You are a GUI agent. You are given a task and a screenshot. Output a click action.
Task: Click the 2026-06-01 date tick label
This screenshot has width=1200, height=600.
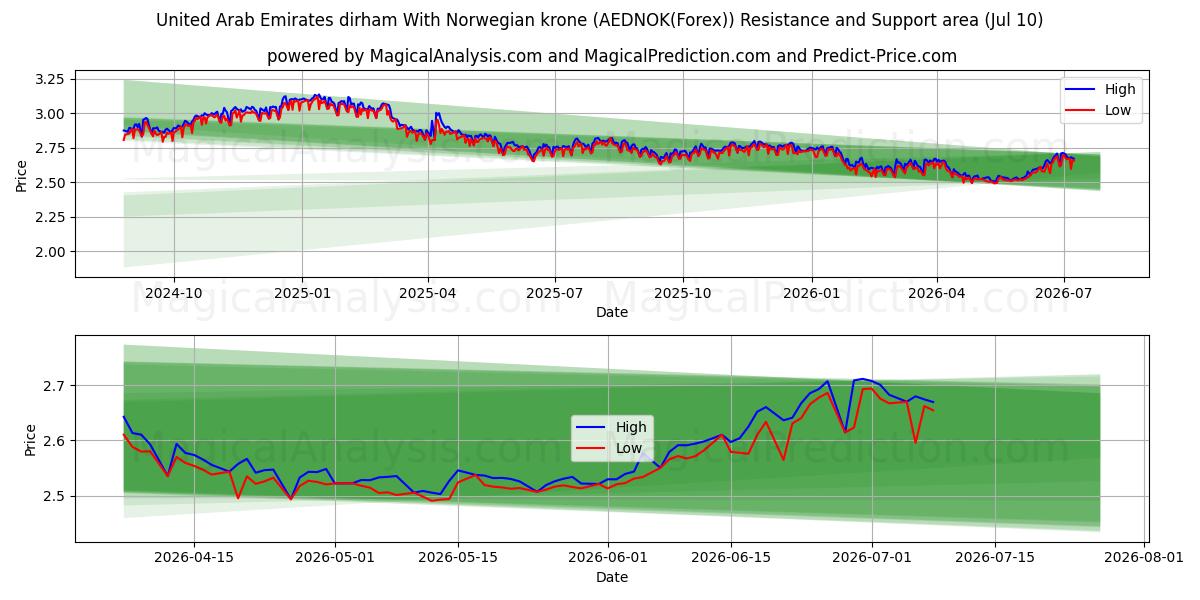pos(608,558)
